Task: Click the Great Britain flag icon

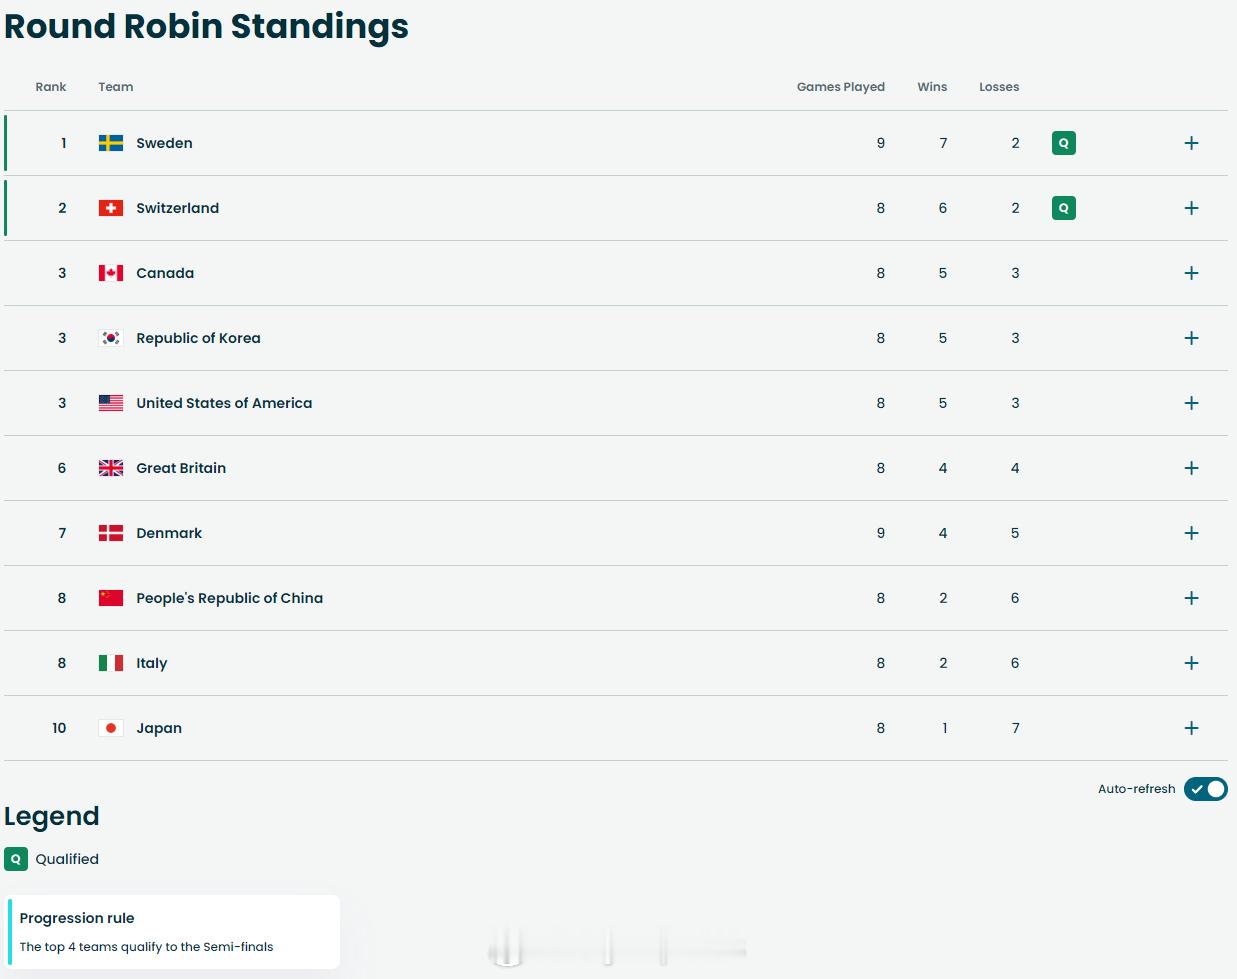Action: pos(111,468)
